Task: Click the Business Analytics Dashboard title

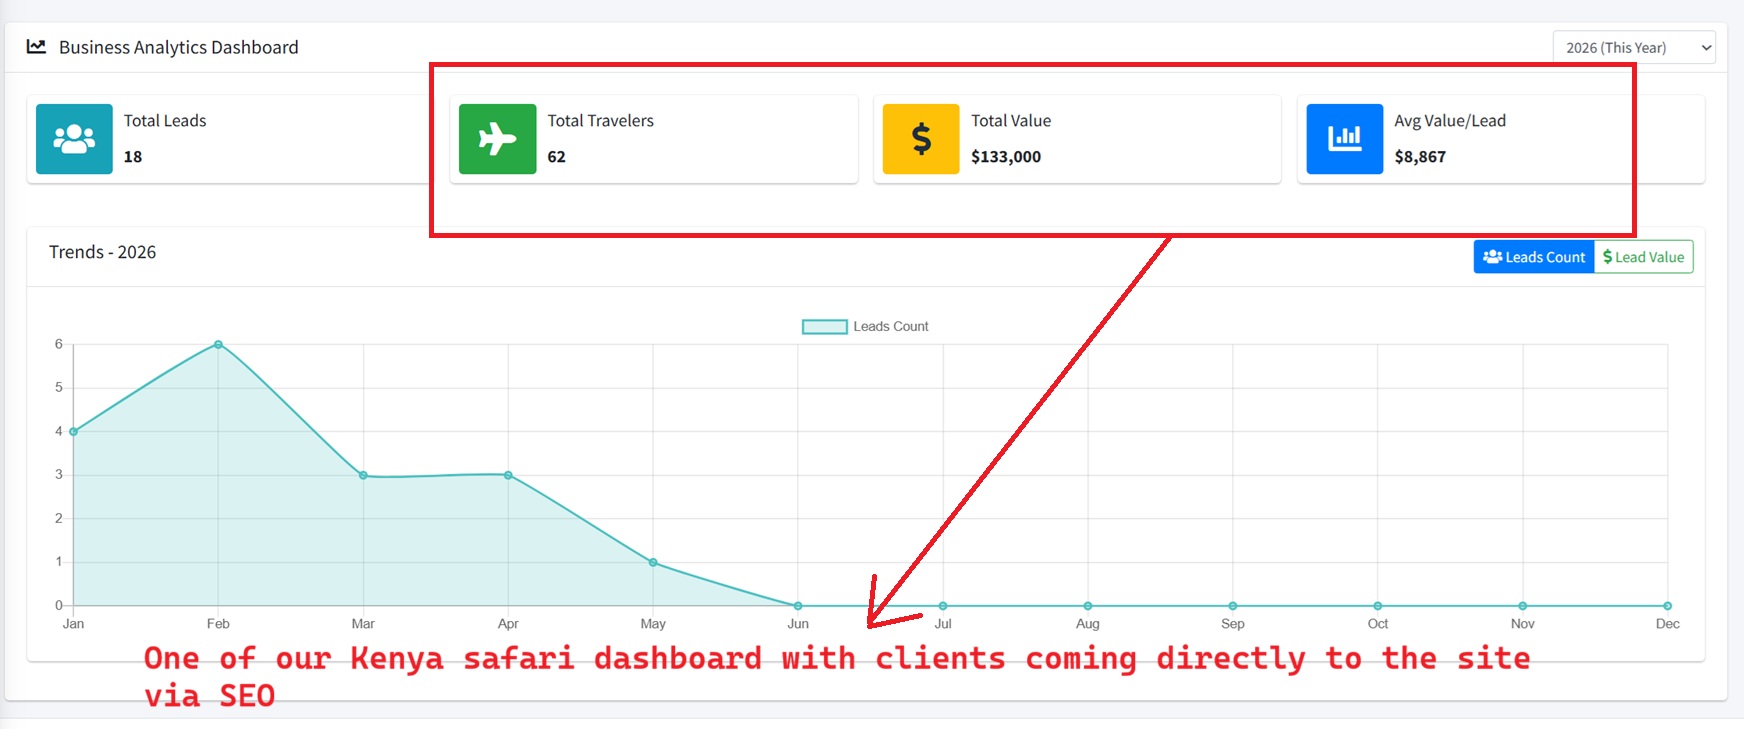Action: pyautogui.click(x=179, y=47)
